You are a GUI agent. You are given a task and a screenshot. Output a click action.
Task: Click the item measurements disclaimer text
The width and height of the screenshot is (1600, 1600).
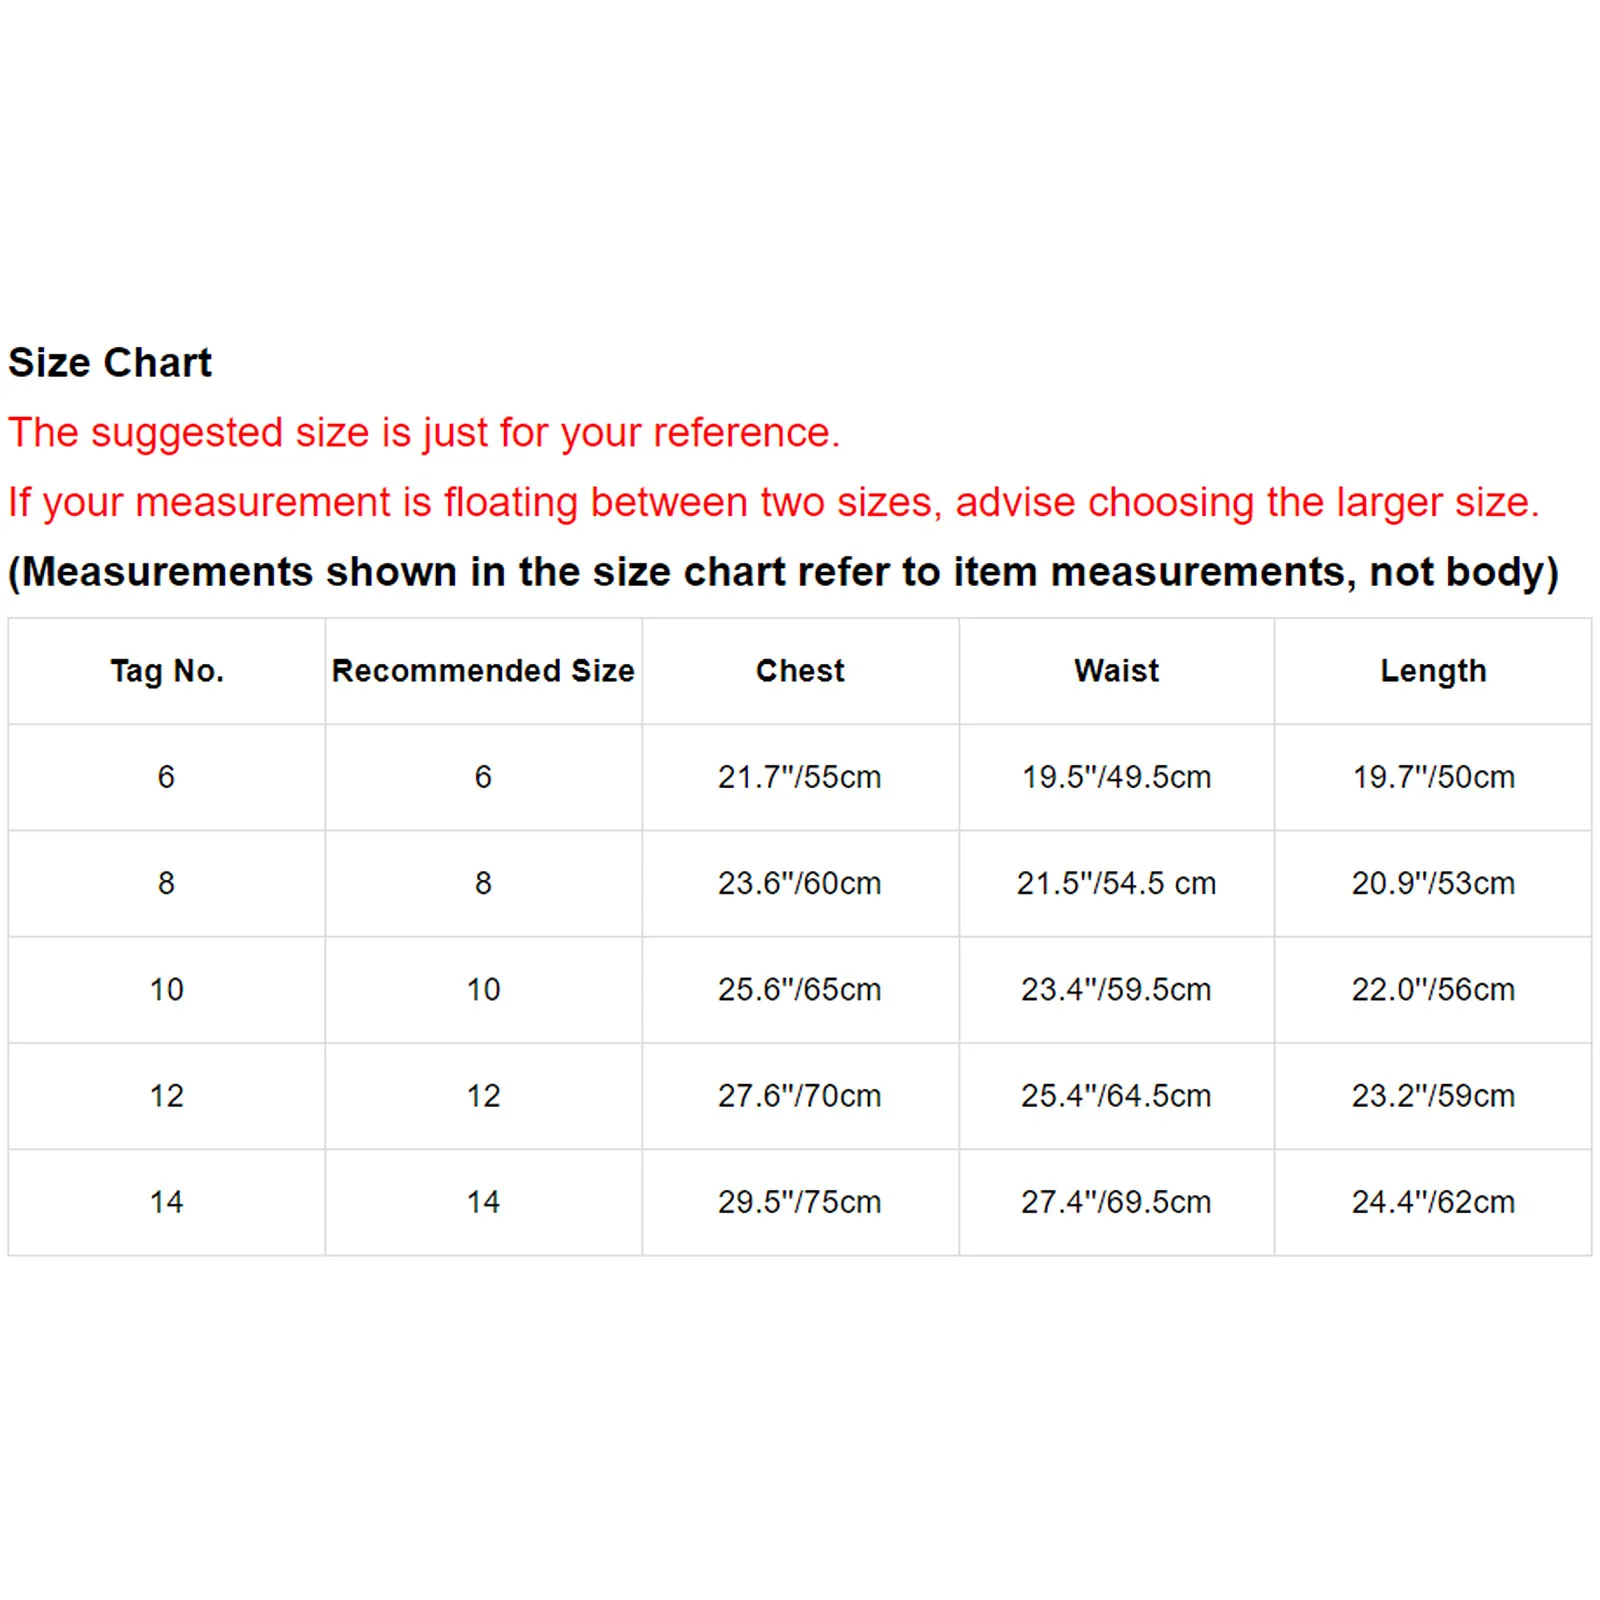point(783,572)
